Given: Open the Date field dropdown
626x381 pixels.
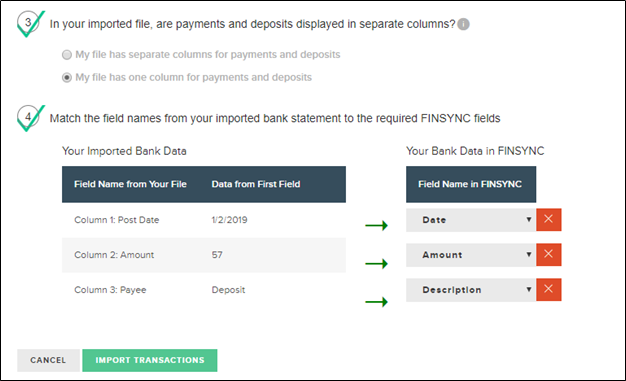Looking at the screenshot, I should click(471, 220).
